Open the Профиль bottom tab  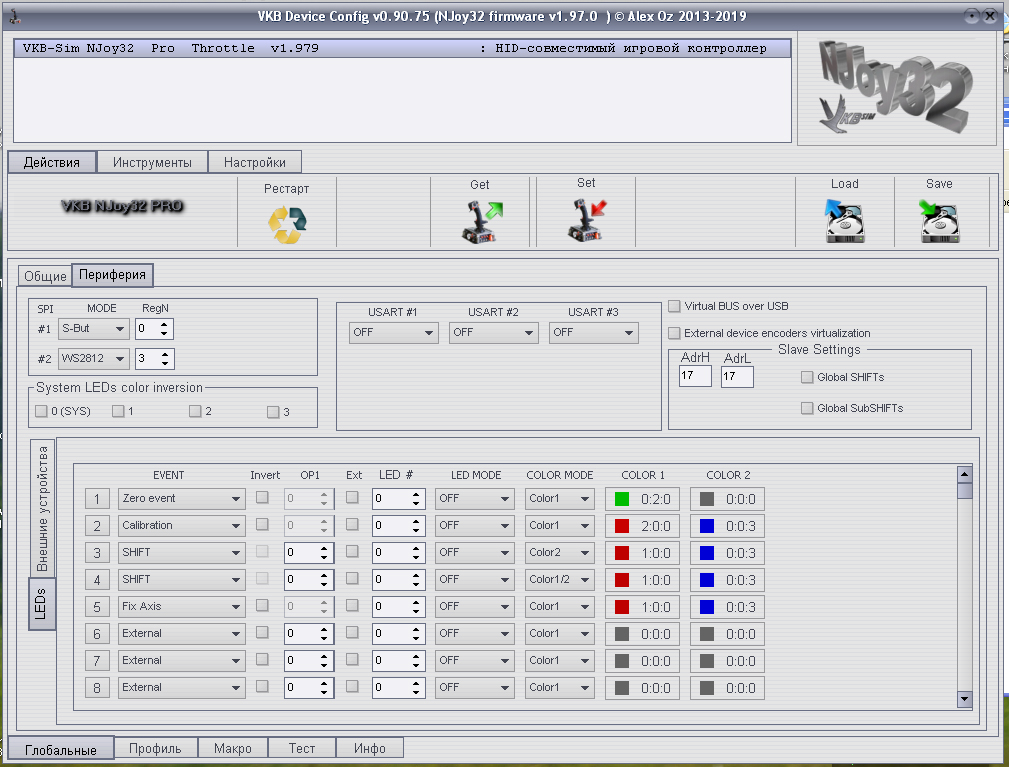click(155, 748)
